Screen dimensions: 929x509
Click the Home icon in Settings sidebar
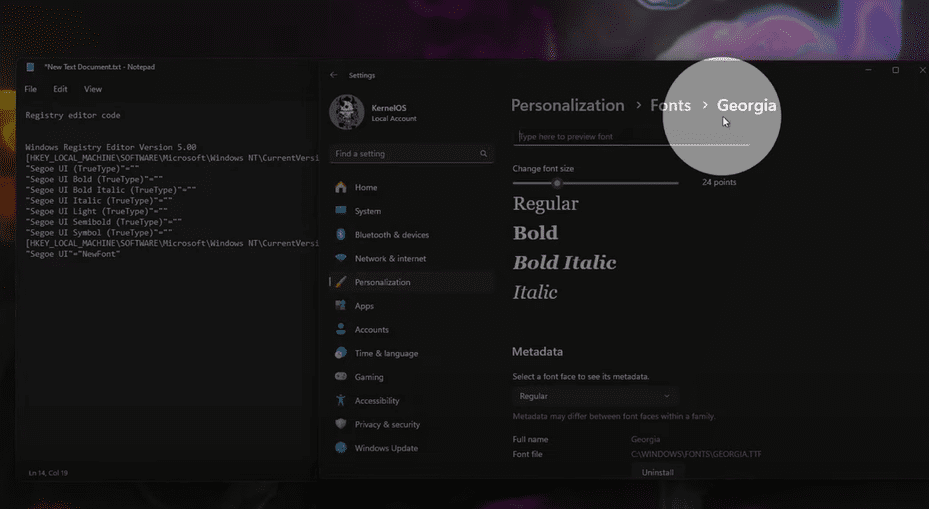(x=341, y=188)
